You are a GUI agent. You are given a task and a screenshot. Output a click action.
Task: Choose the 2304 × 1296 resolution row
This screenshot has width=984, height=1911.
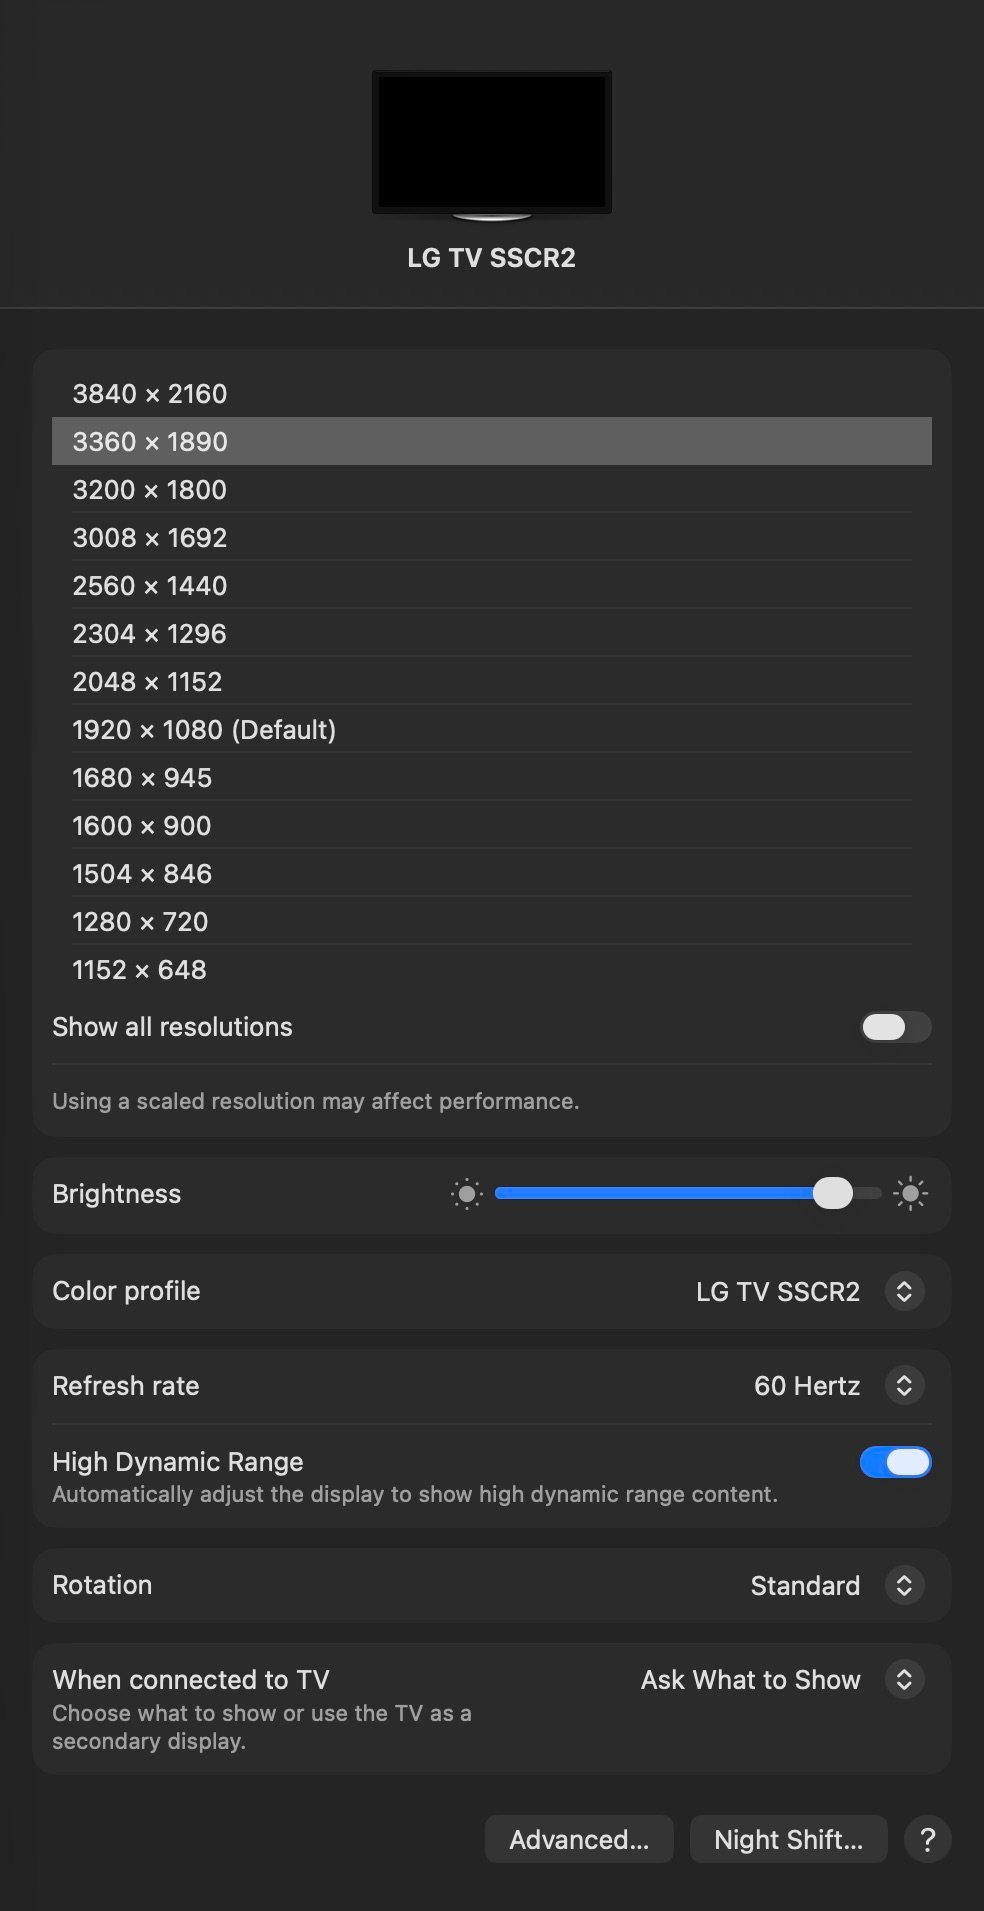[492, 633]
